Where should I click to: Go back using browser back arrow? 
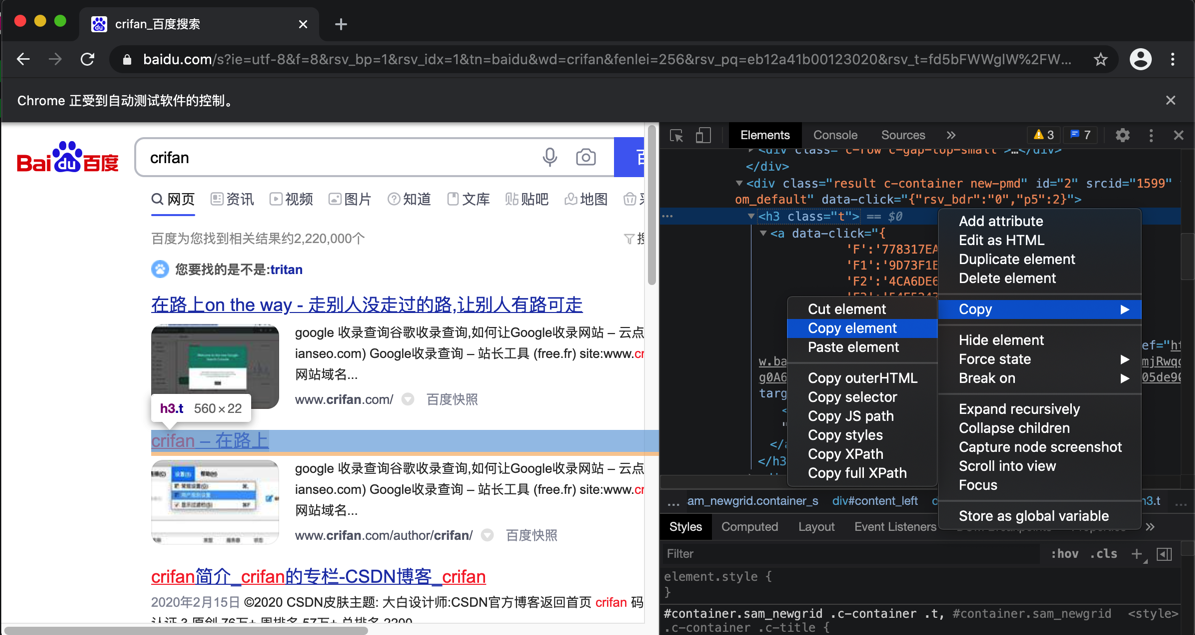click(24, 59)
